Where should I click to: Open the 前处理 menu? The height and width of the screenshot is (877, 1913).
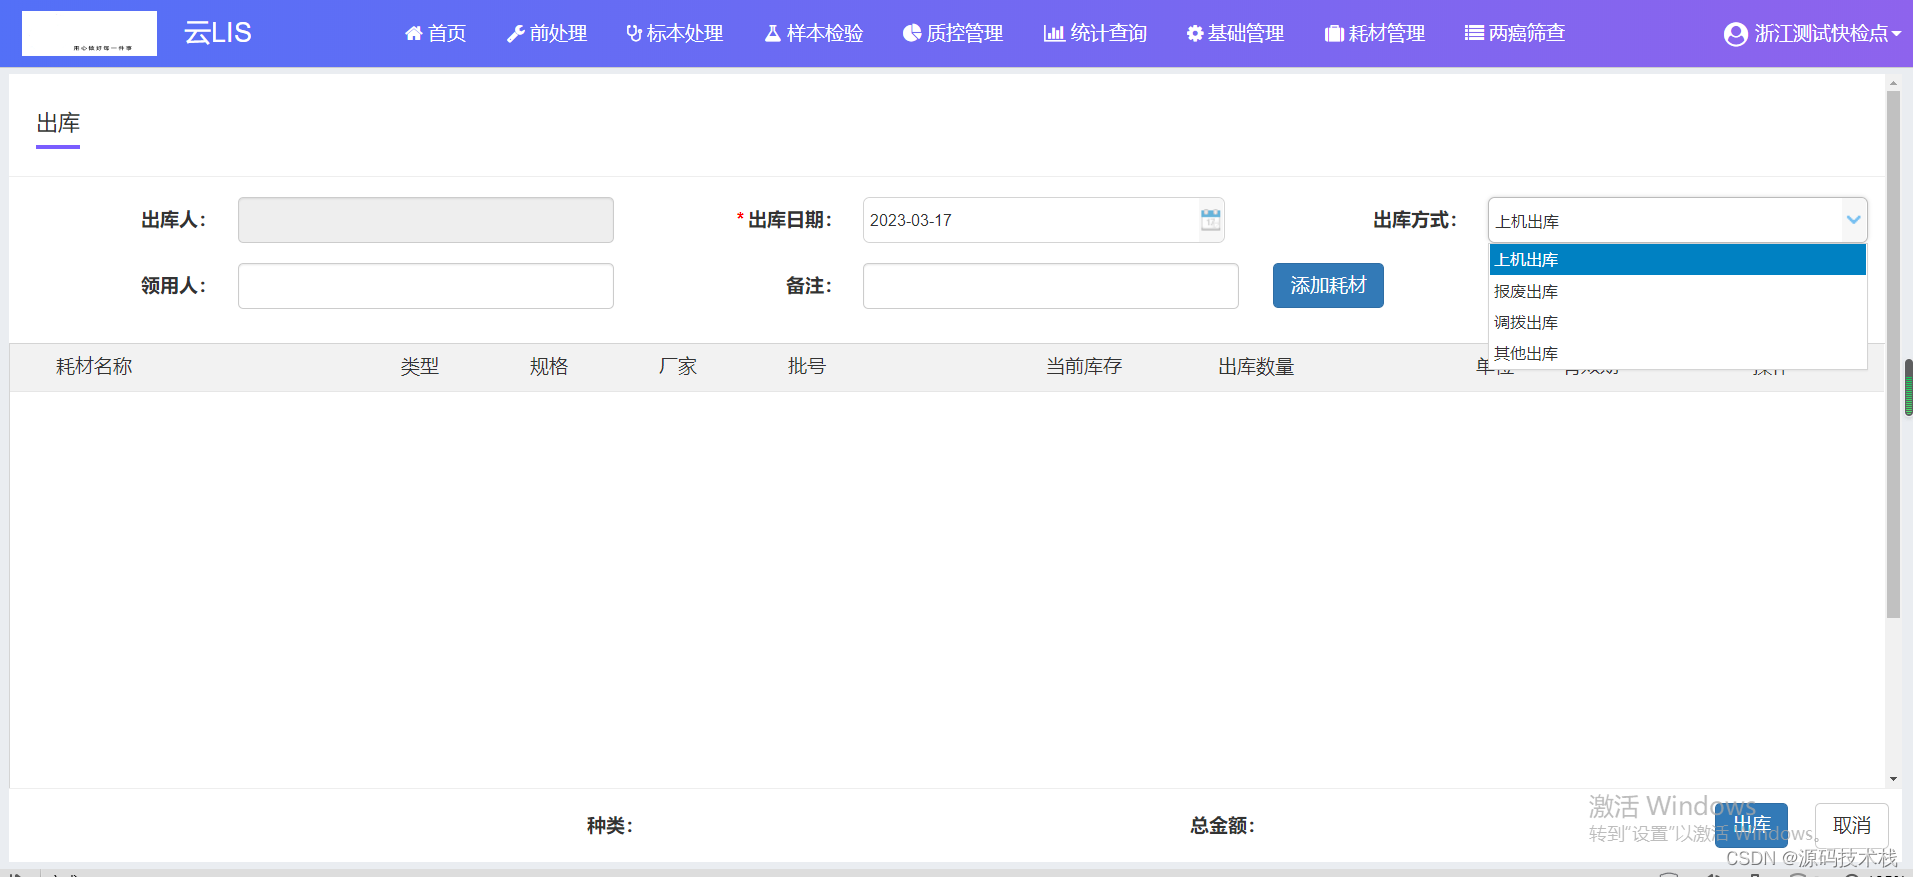click(547, 34)
